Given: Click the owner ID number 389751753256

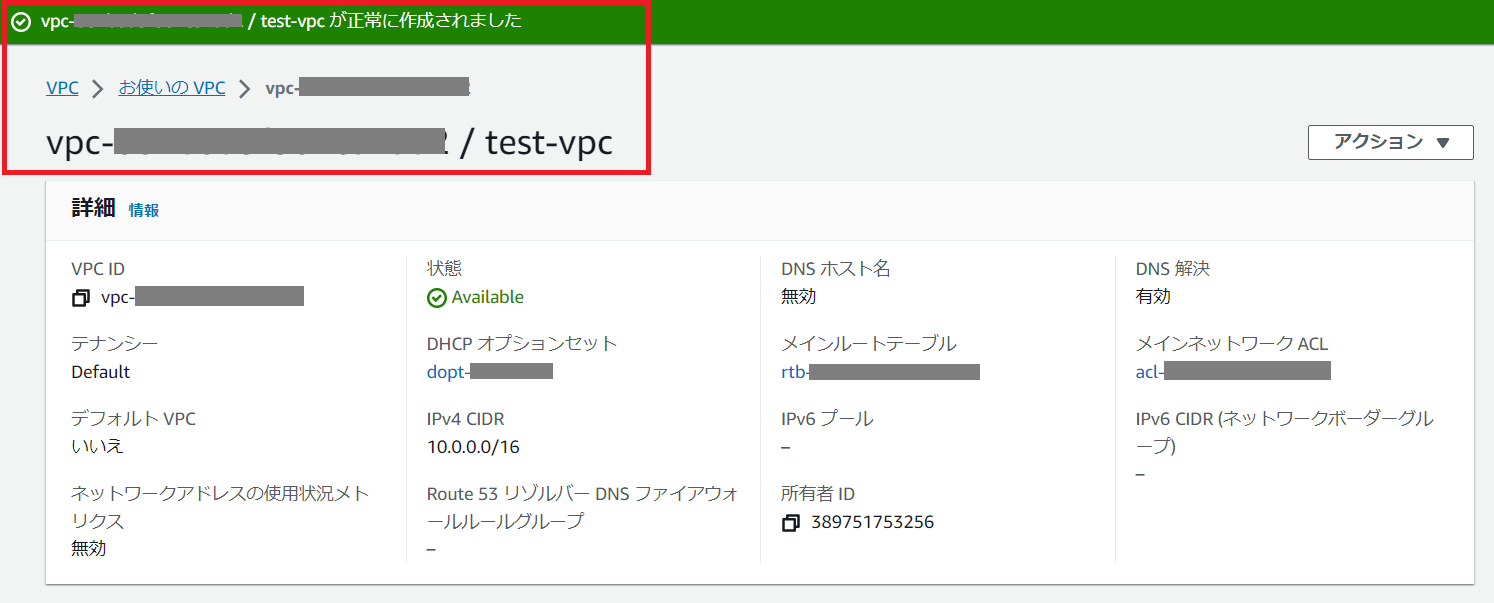Looking at the screenshot, I should tap(872, 522).
